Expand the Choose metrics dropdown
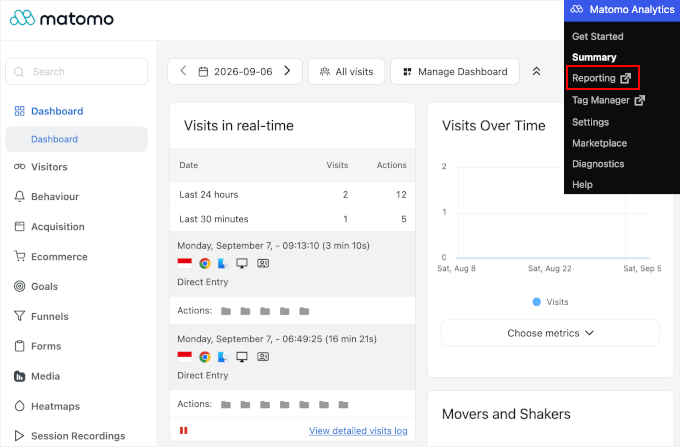The width and height of the screenshot is (680, 447). click(x=550, y=333)
